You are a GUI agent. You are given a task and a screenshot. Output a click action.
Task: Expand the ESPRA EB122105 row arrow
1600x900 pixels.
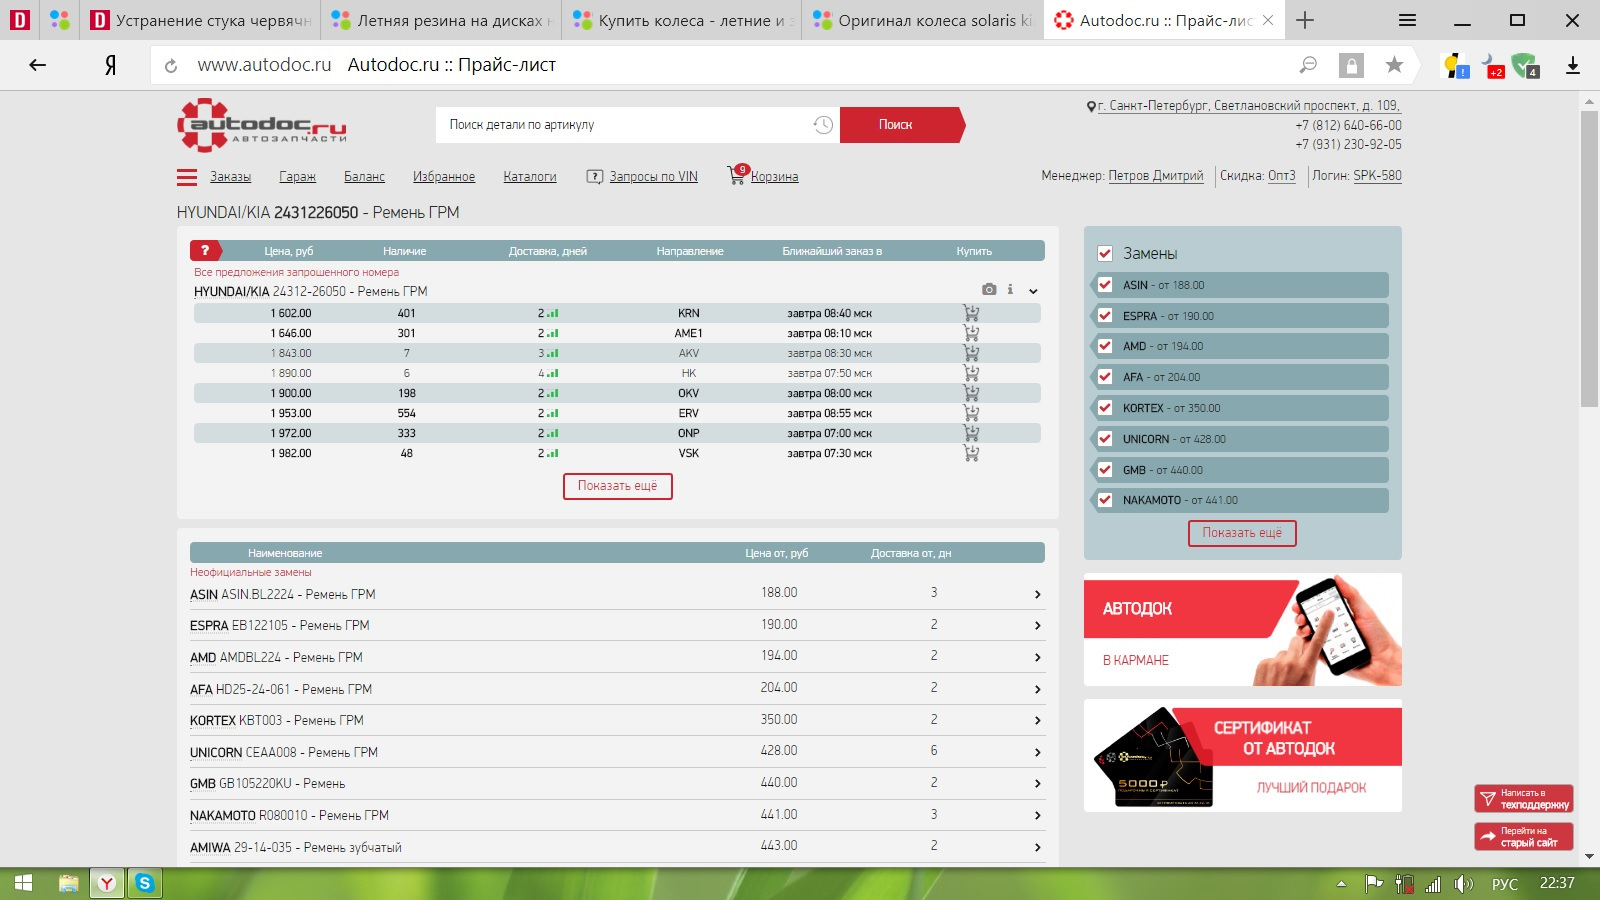pos(1037,626)
